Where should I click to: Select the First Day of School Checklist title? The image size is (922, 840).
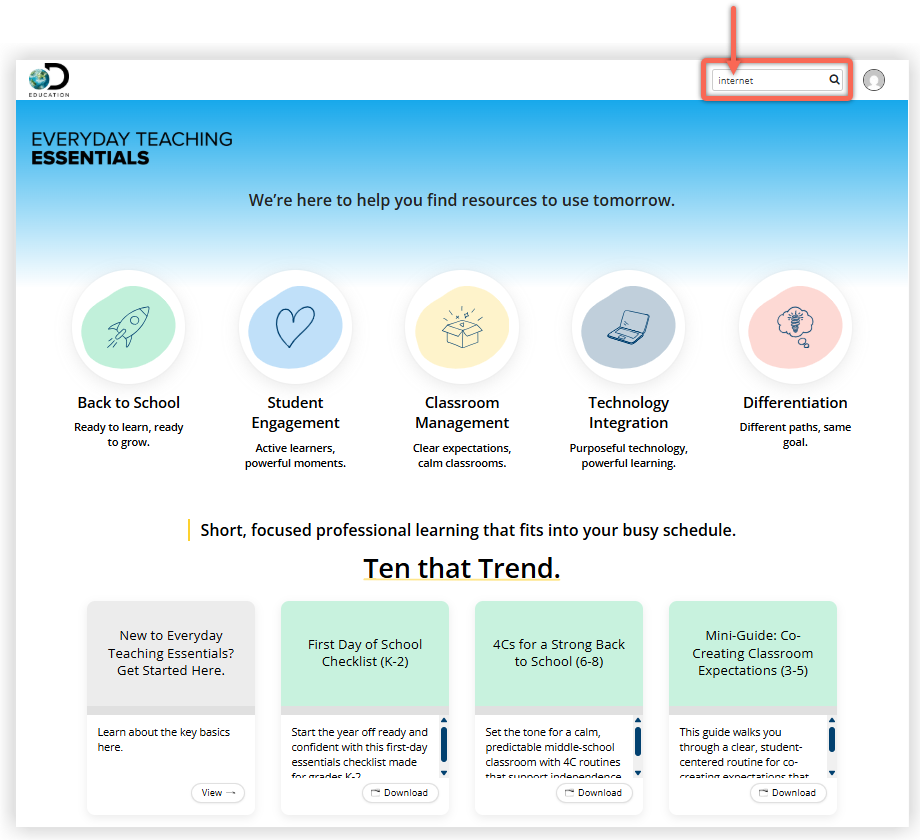pyautogui.click(x=365, y=653)
